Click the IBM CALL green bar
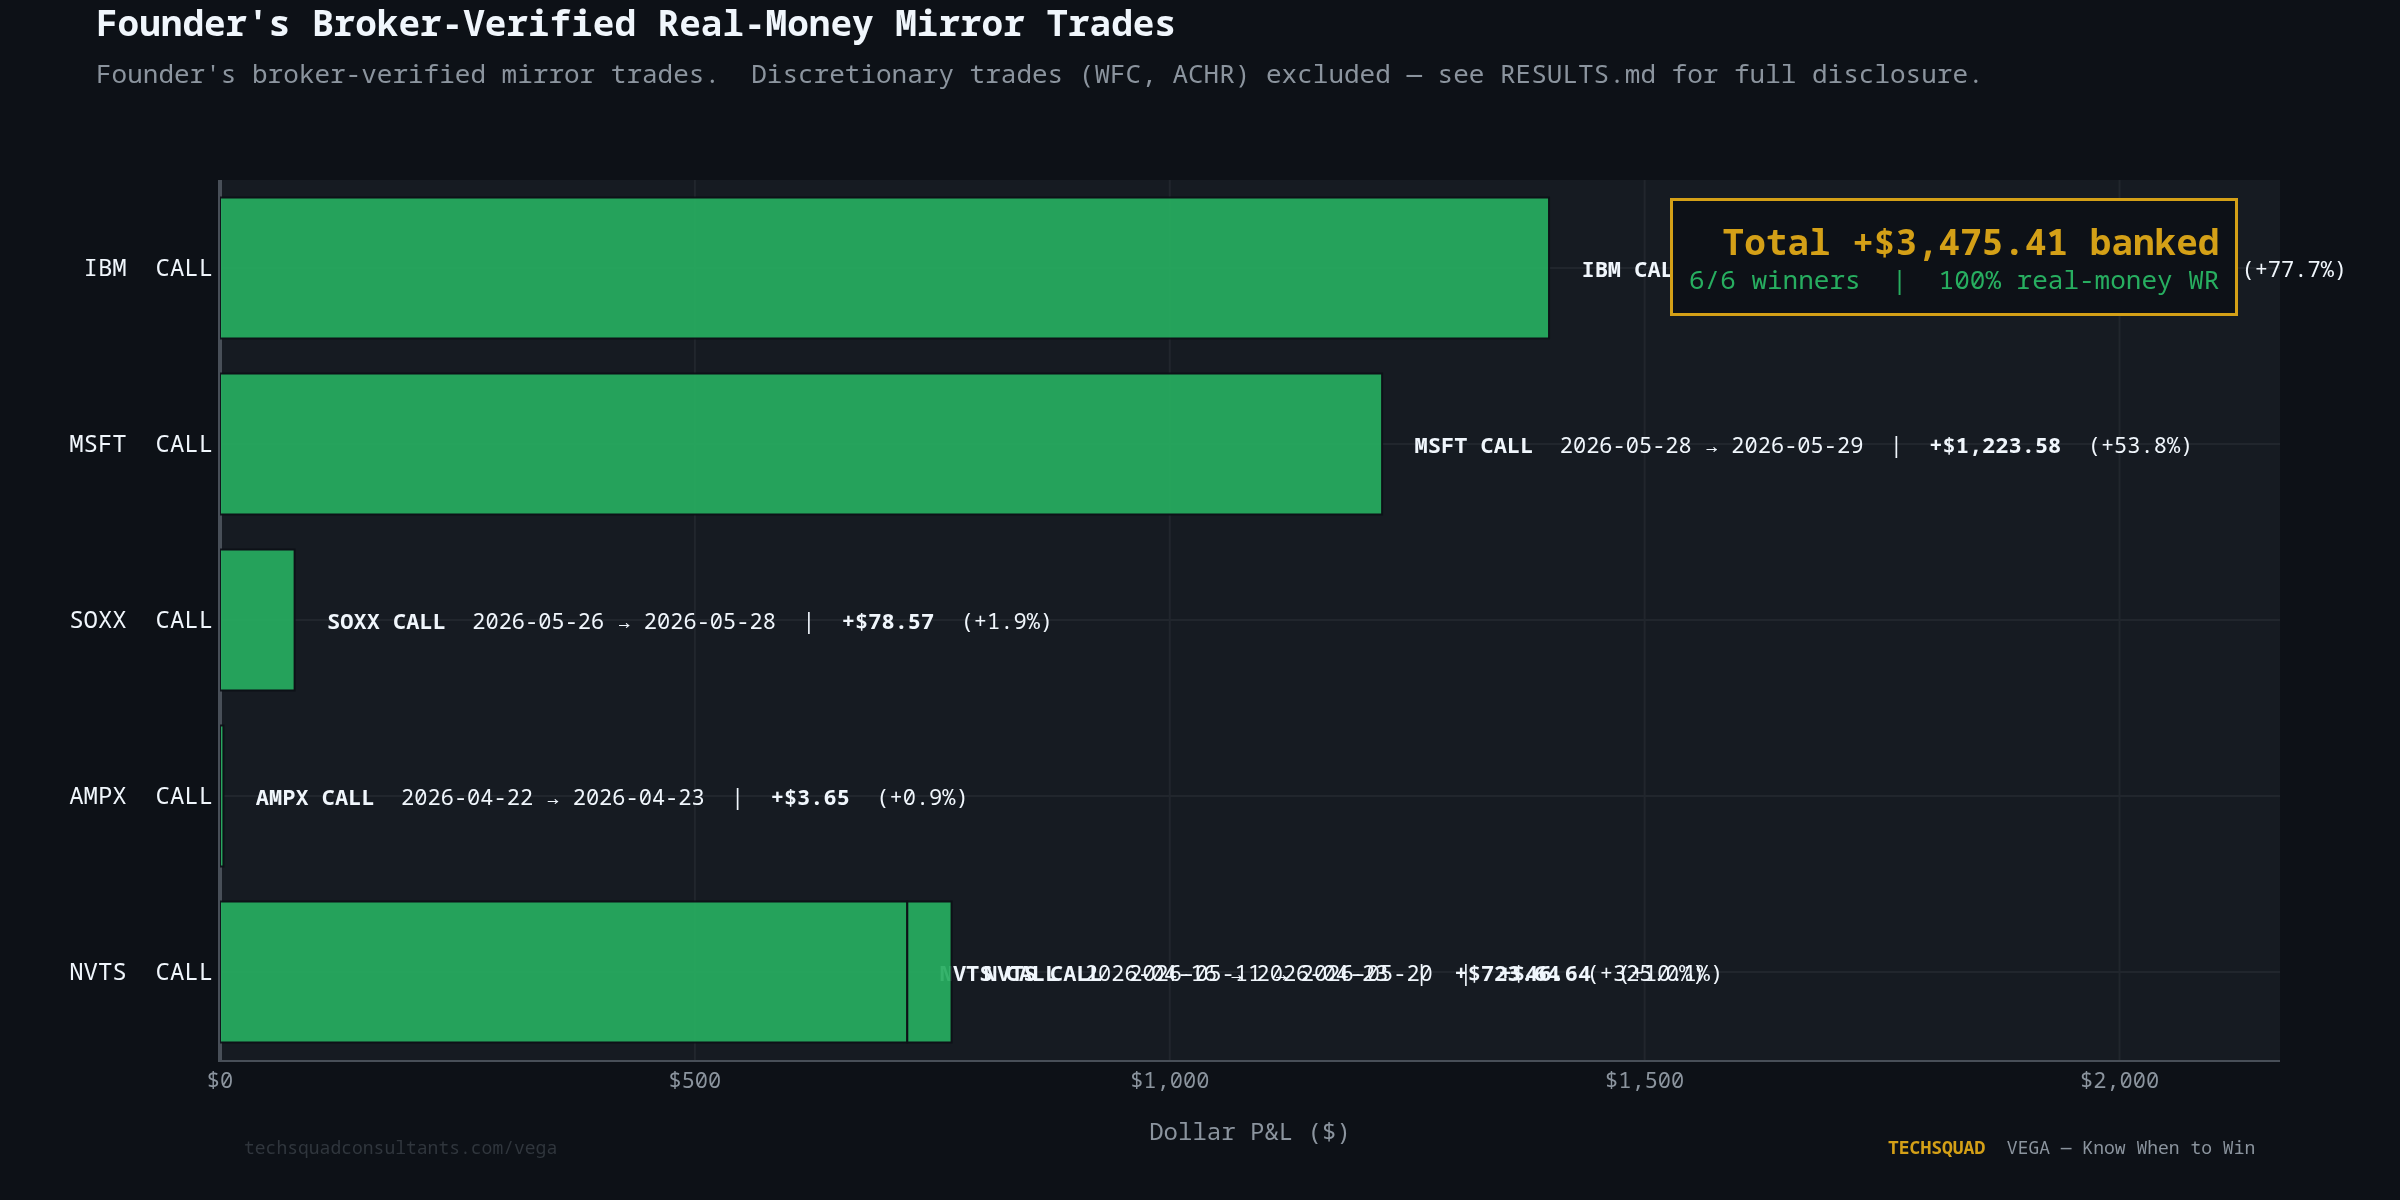2400x1200 pixels. coord(884,268)
